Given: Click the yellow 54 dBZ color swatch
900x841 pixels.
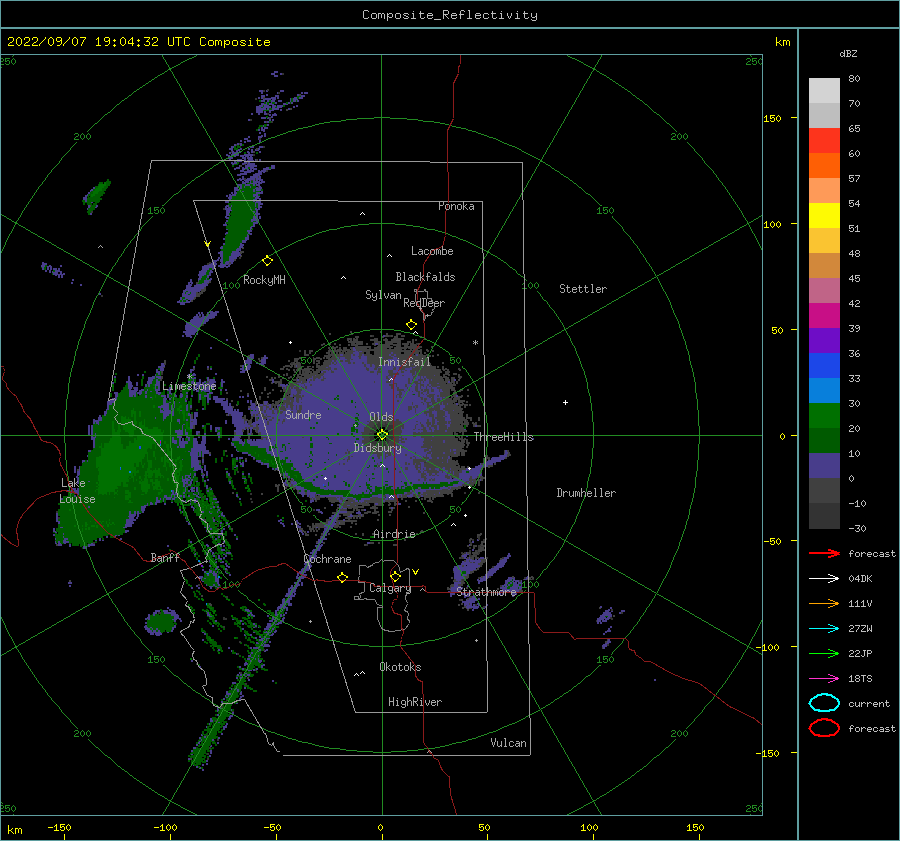Looking at the screenshot, I should point(824,216).
